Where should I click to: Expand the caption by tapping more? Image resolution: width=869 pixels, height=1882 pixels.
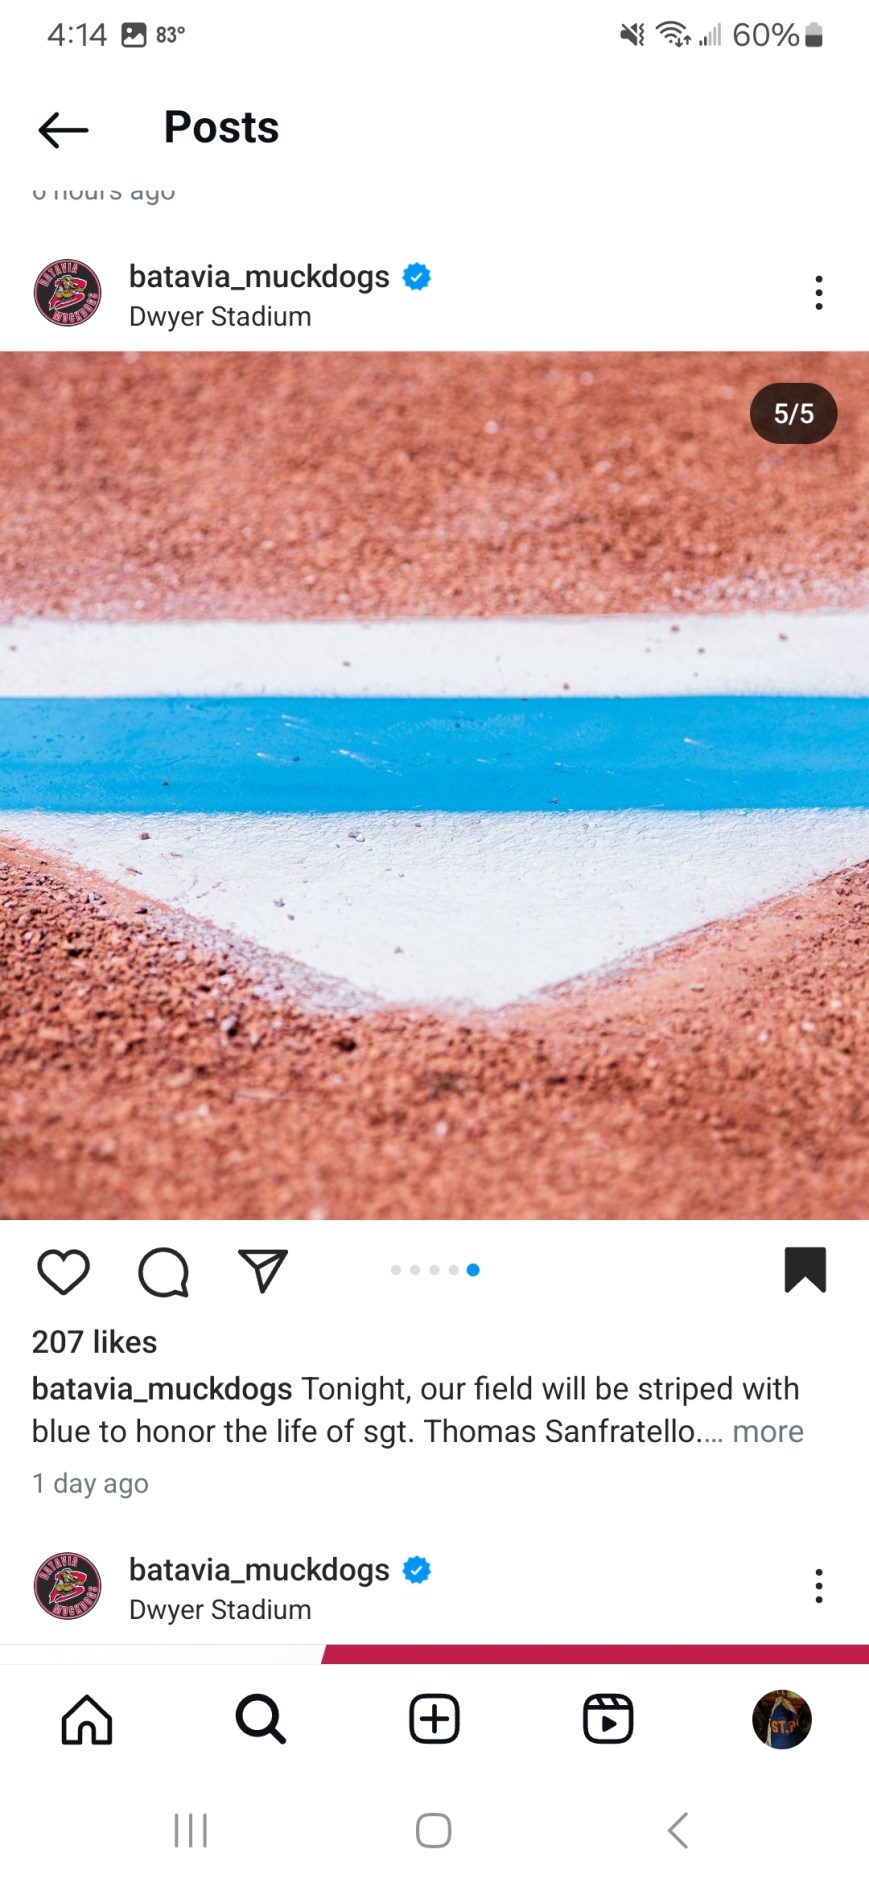coord(768,1431)
